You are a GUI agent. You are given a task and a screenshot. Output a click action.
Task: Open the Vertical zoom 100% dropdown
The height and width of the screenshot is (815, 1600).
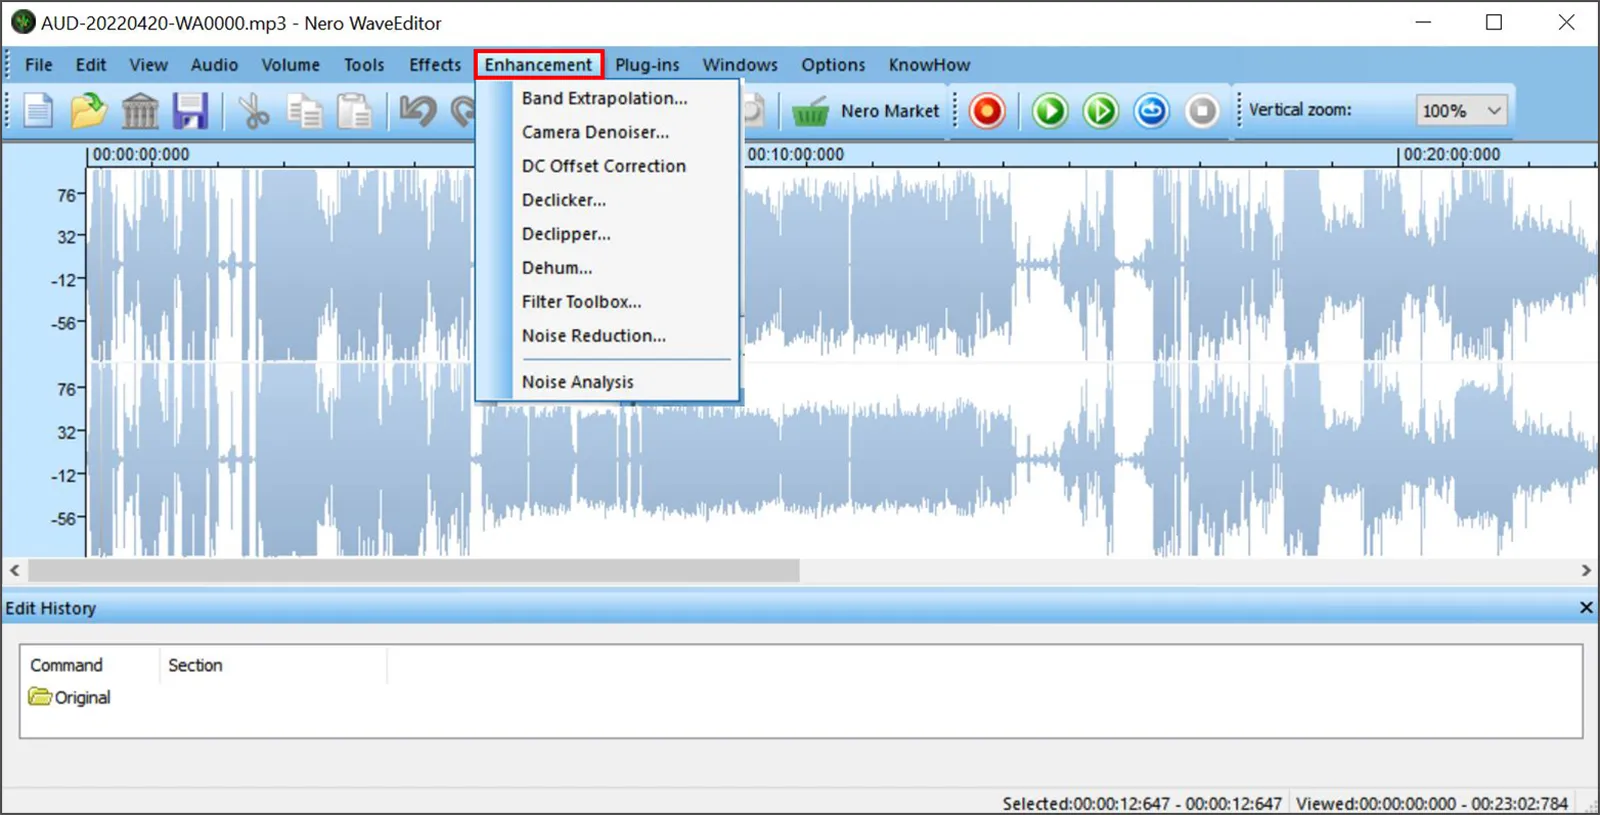click(x=1461, y=111)
